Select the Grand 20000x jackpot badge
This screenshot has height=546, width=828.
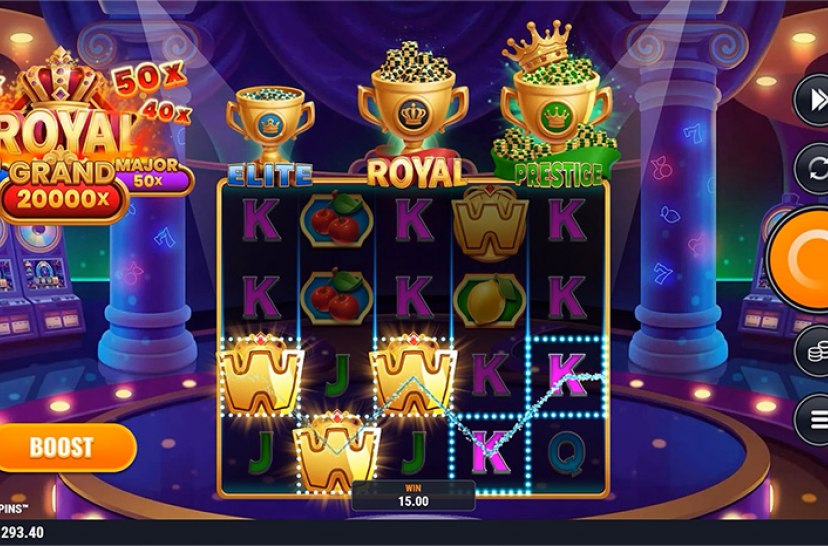tap(62, 191)
